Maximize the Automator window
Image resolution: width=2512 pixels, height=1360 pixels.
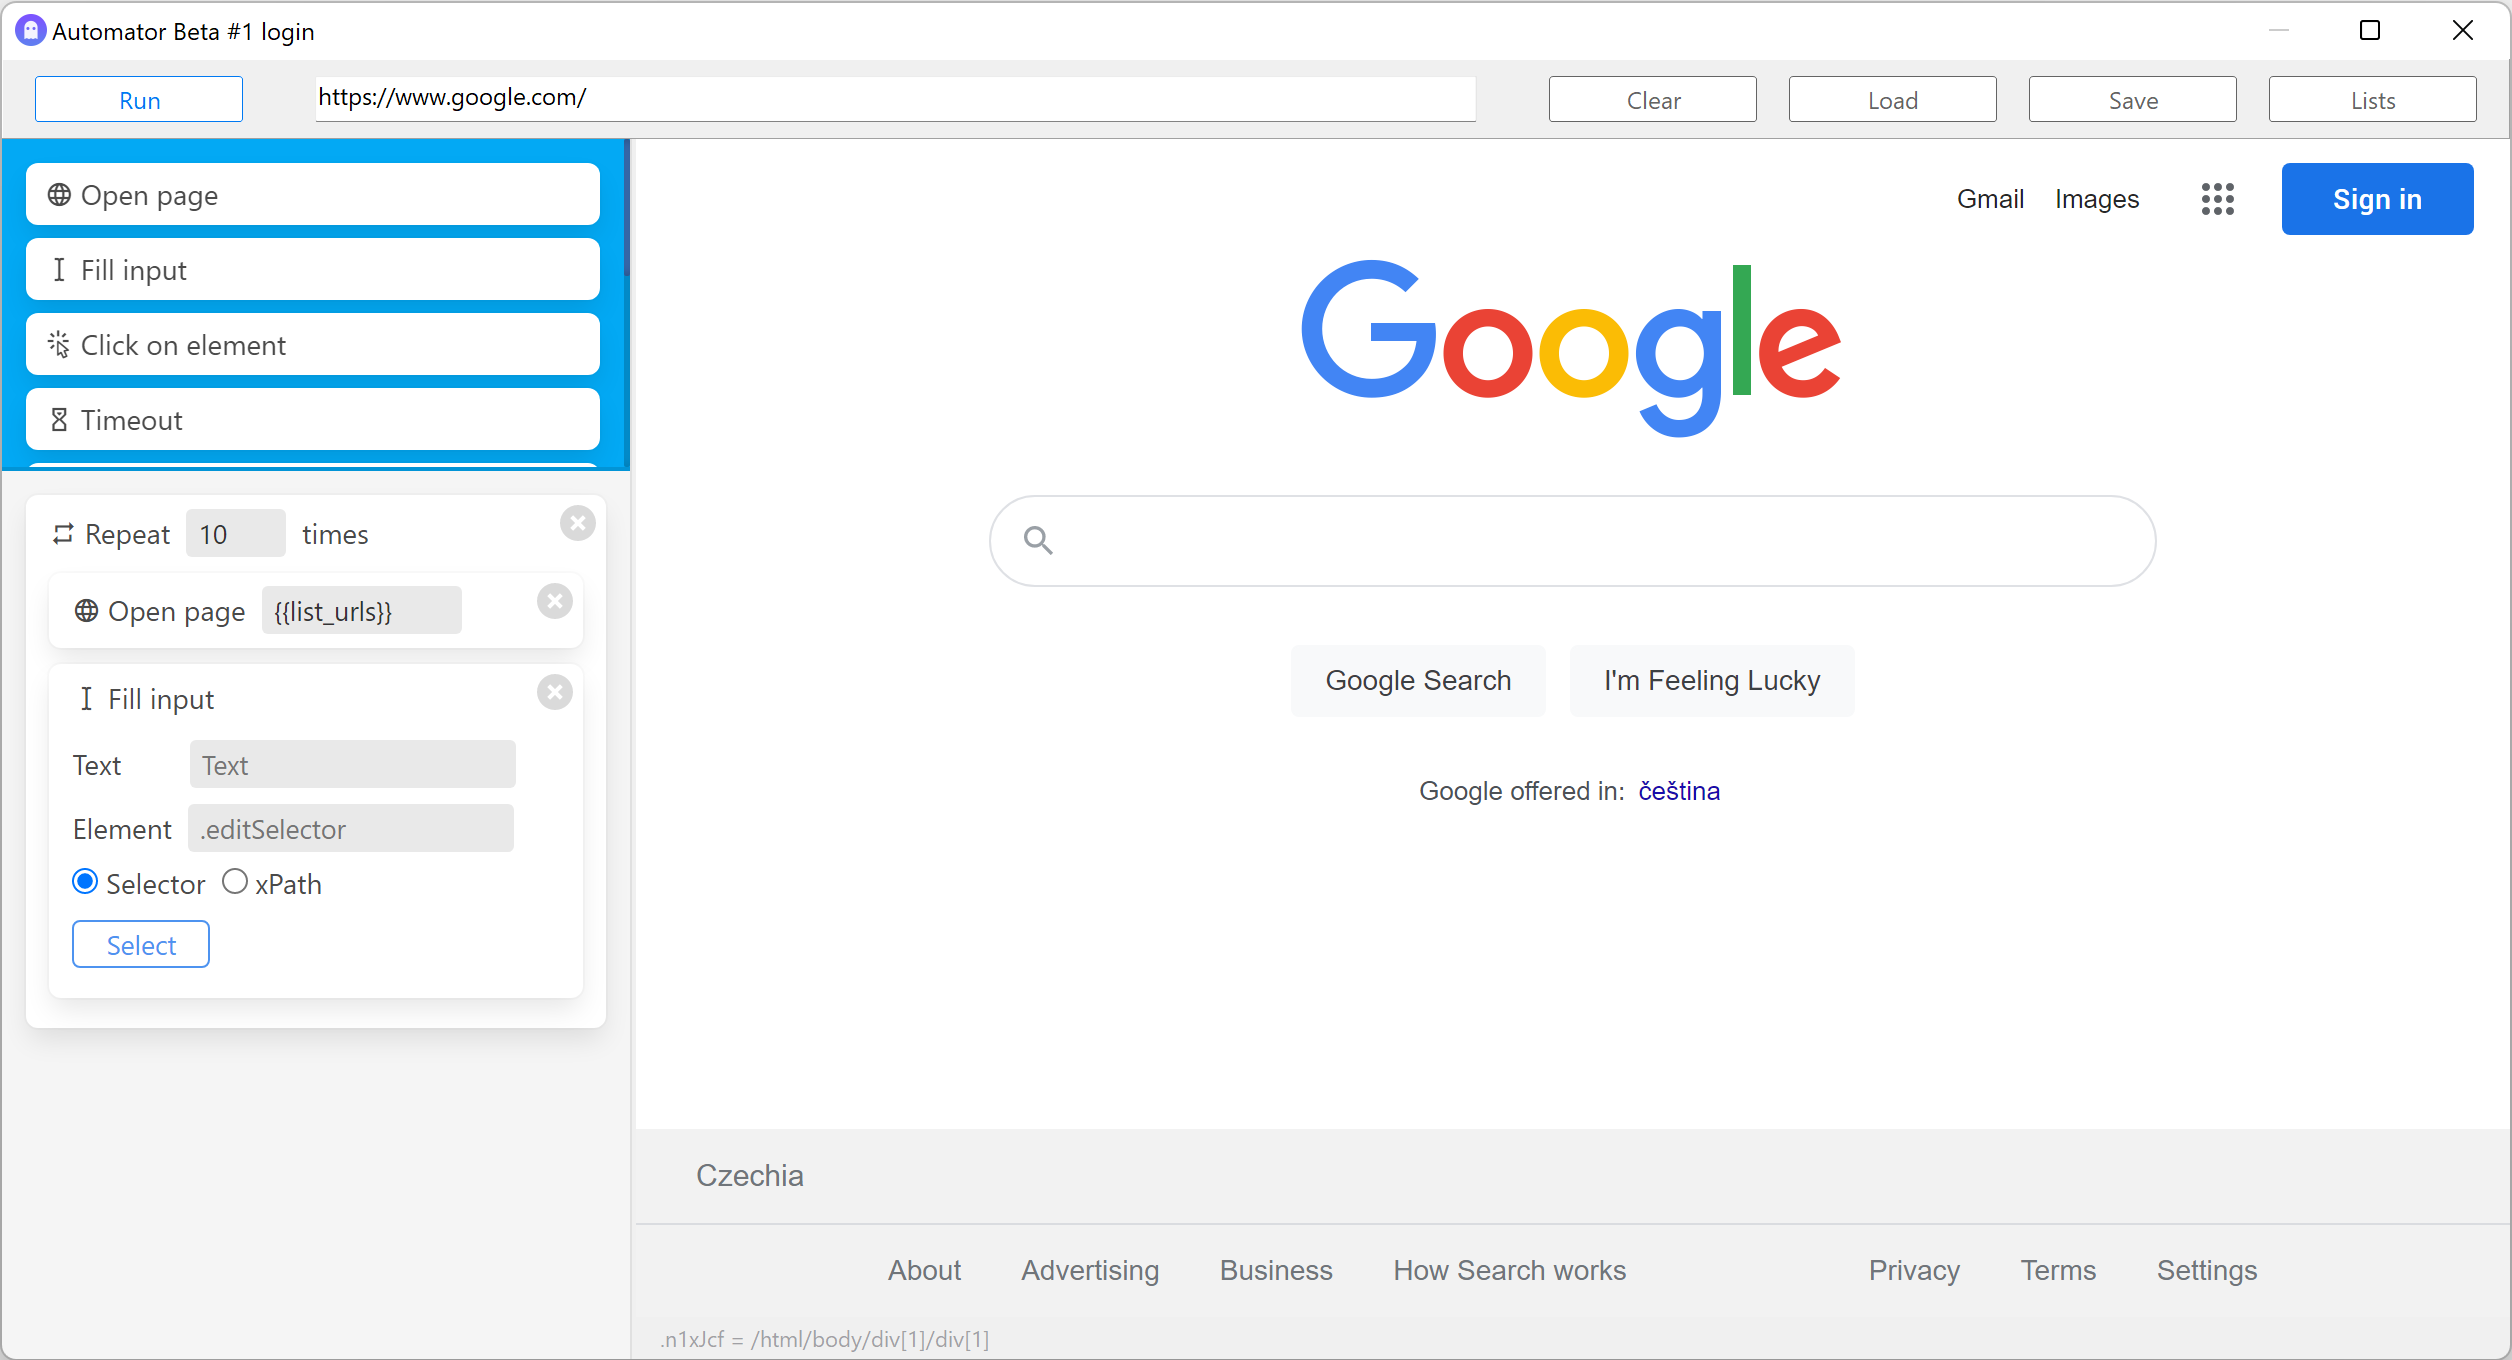[x=2370, y=31]
